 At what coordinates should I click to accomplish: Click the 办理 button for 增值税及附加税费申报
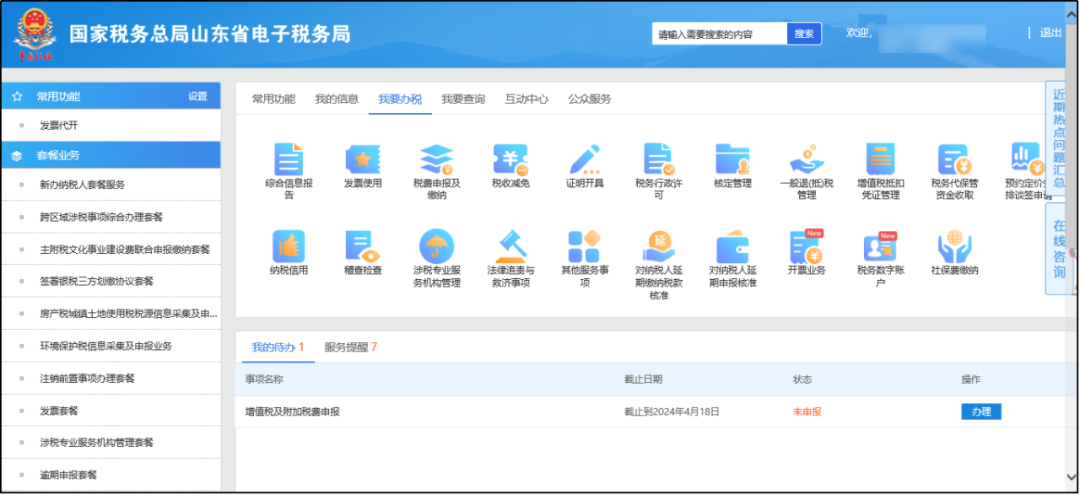pos(981,412)
